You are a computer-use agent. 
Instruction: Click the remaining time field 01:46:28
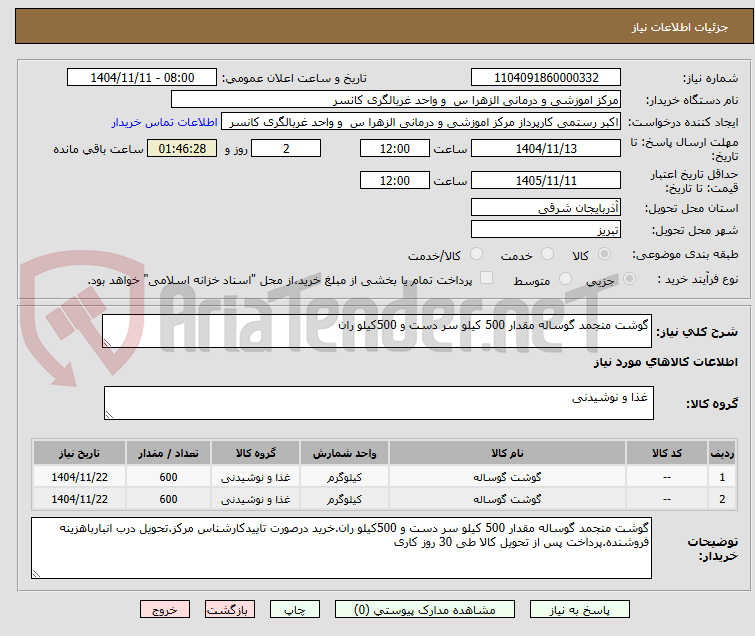coord(182,148)
